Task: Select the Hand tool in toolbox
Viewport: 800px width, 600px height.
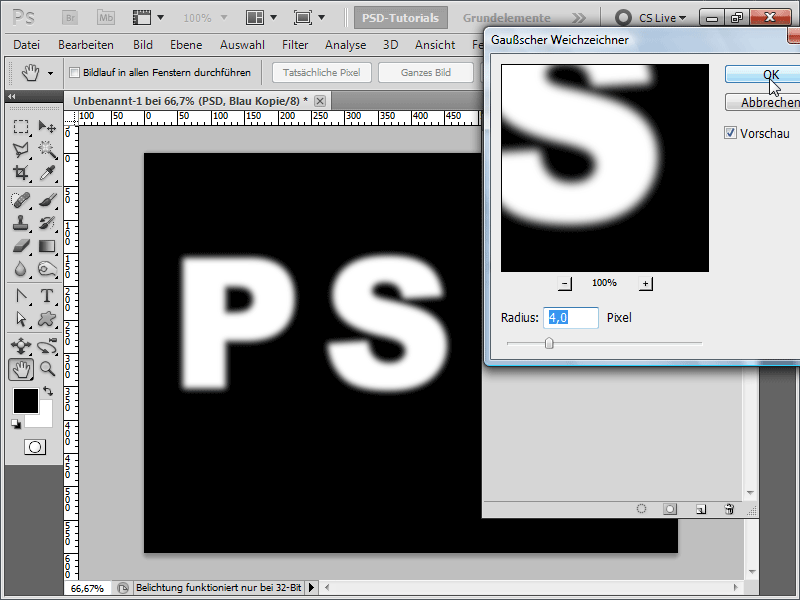Action: pos(21,369)
